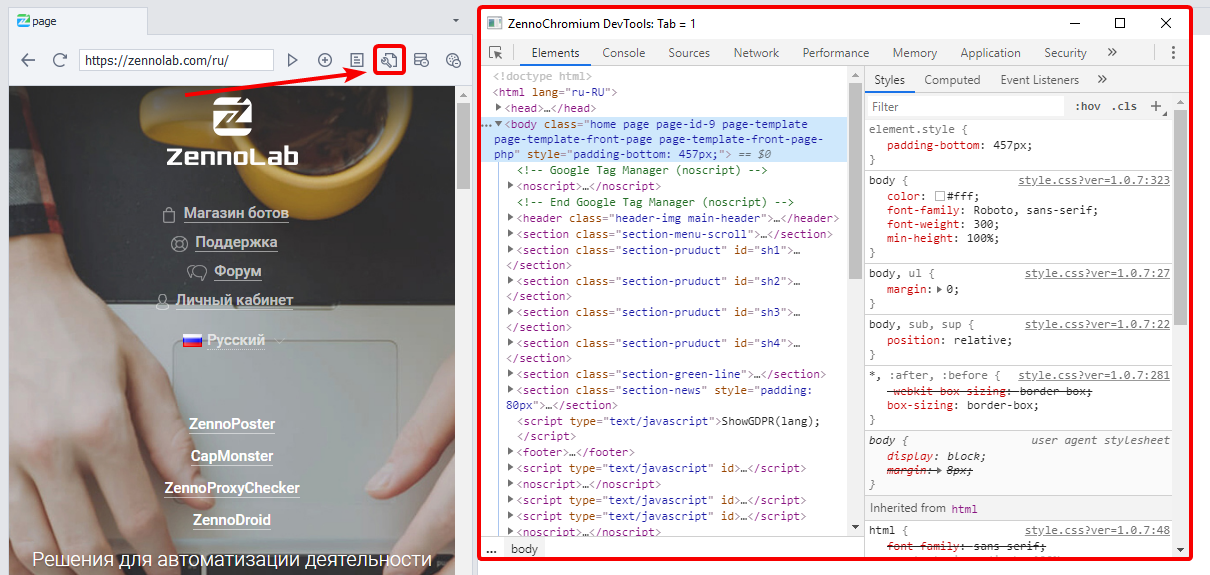This screenshot has height=575, width=1210.
Task: Expand the section-menu-scroll node
Action: point(511,234)
